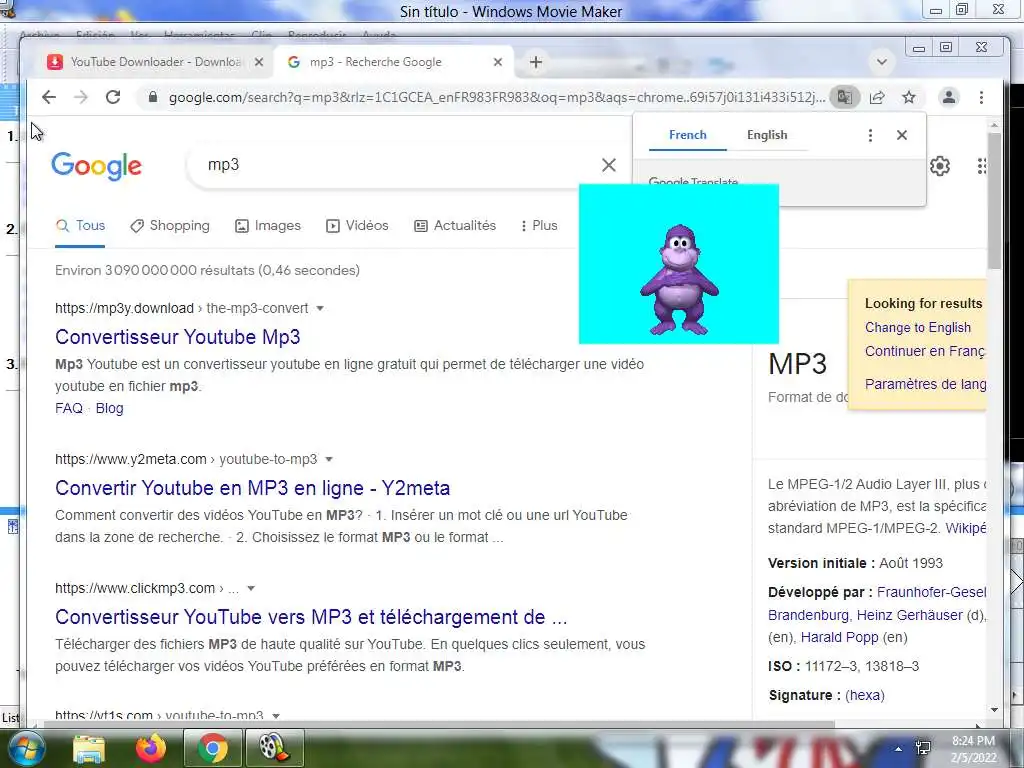This screenshot has width=1024, height=768.
Task: Click scrollbar down arrow
Action: click(x=995, y=710)
